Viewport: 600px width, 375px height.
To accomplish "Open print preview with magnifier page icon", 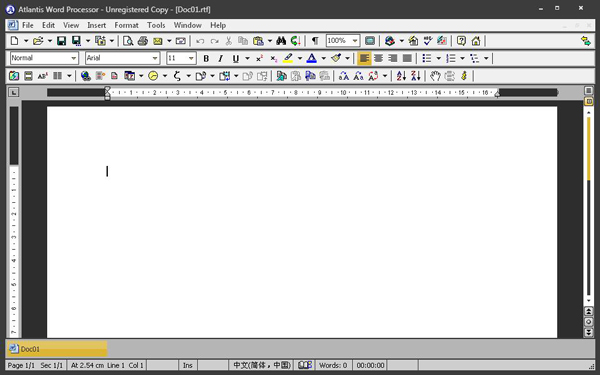I will (128, 41).
